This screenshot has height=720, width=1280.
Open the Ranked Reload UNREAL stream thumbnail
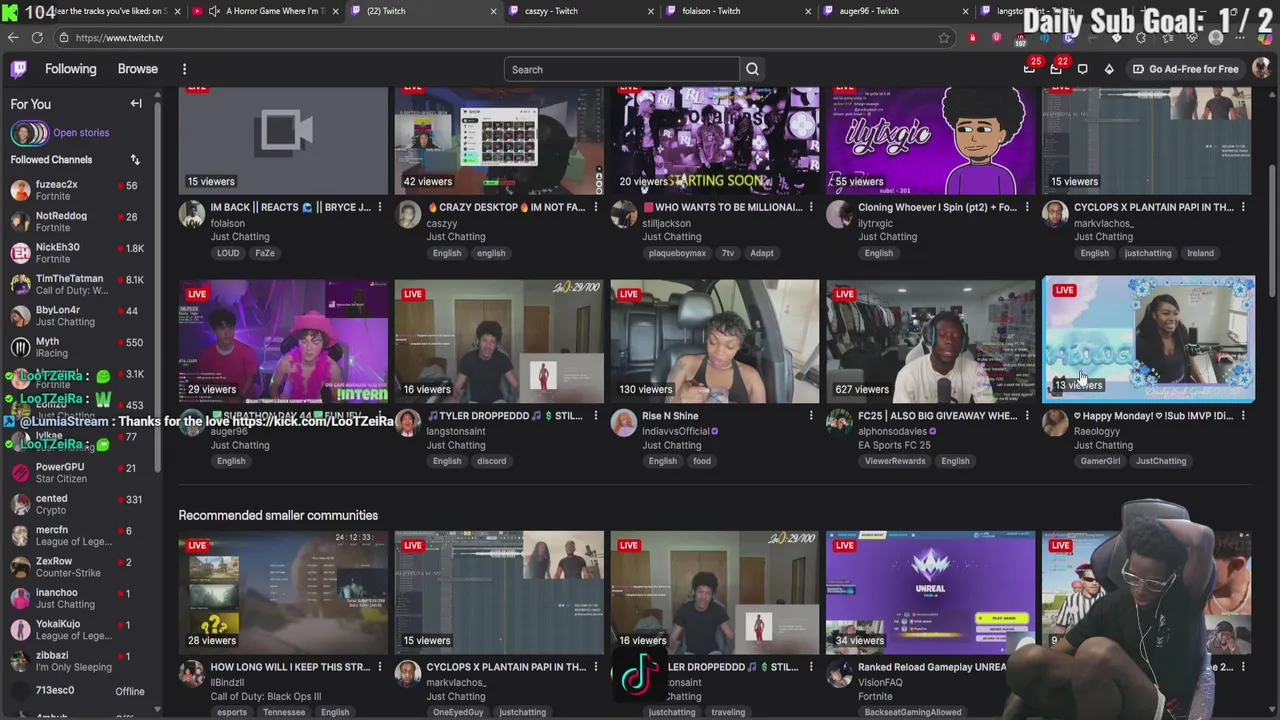tap(931, 593)
